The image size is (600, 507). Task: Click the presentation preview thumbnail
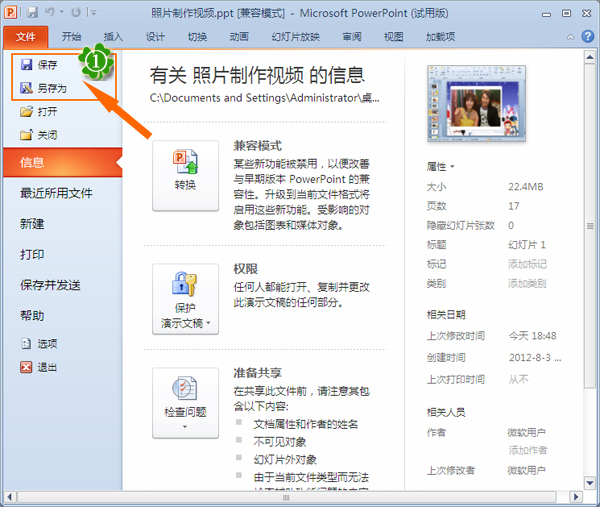pos(476,103)
